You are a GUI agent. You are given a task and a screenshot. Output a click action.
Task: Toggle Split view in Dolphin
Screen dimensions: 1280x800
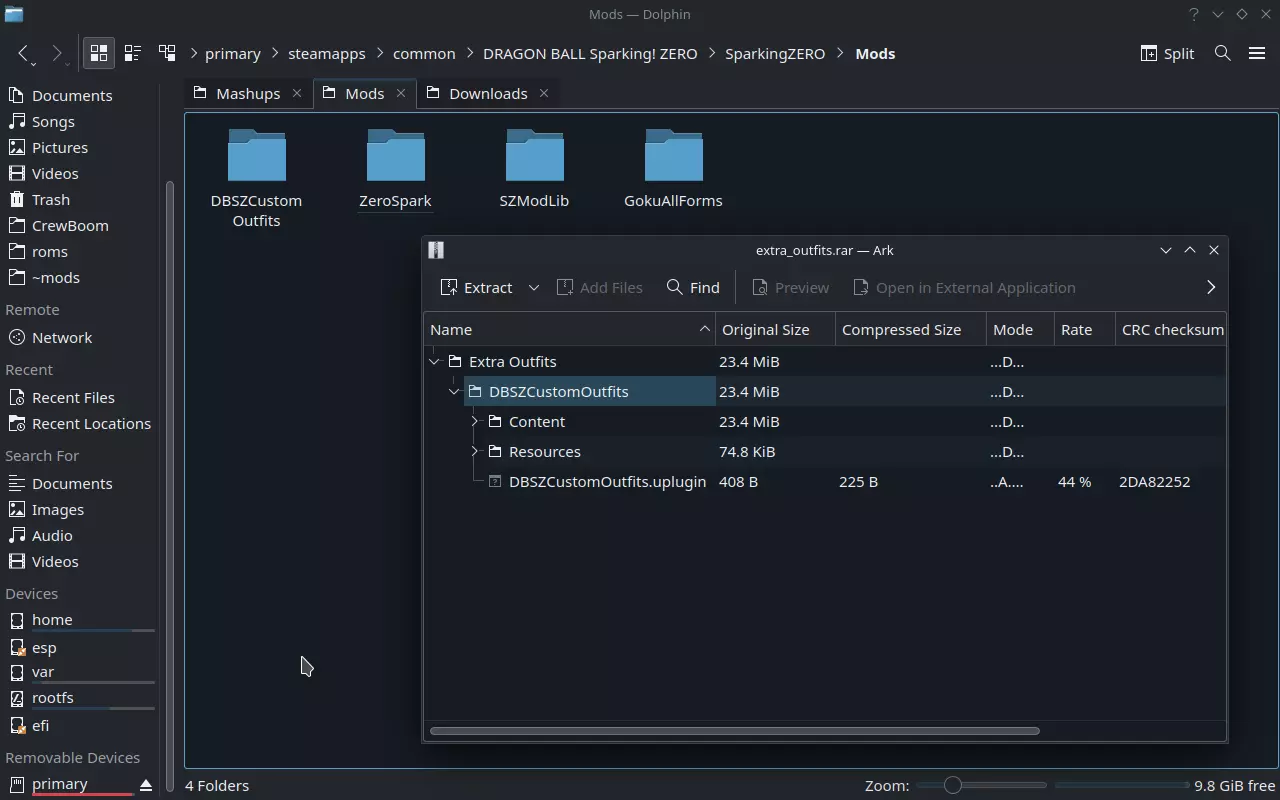(1167, 53)
